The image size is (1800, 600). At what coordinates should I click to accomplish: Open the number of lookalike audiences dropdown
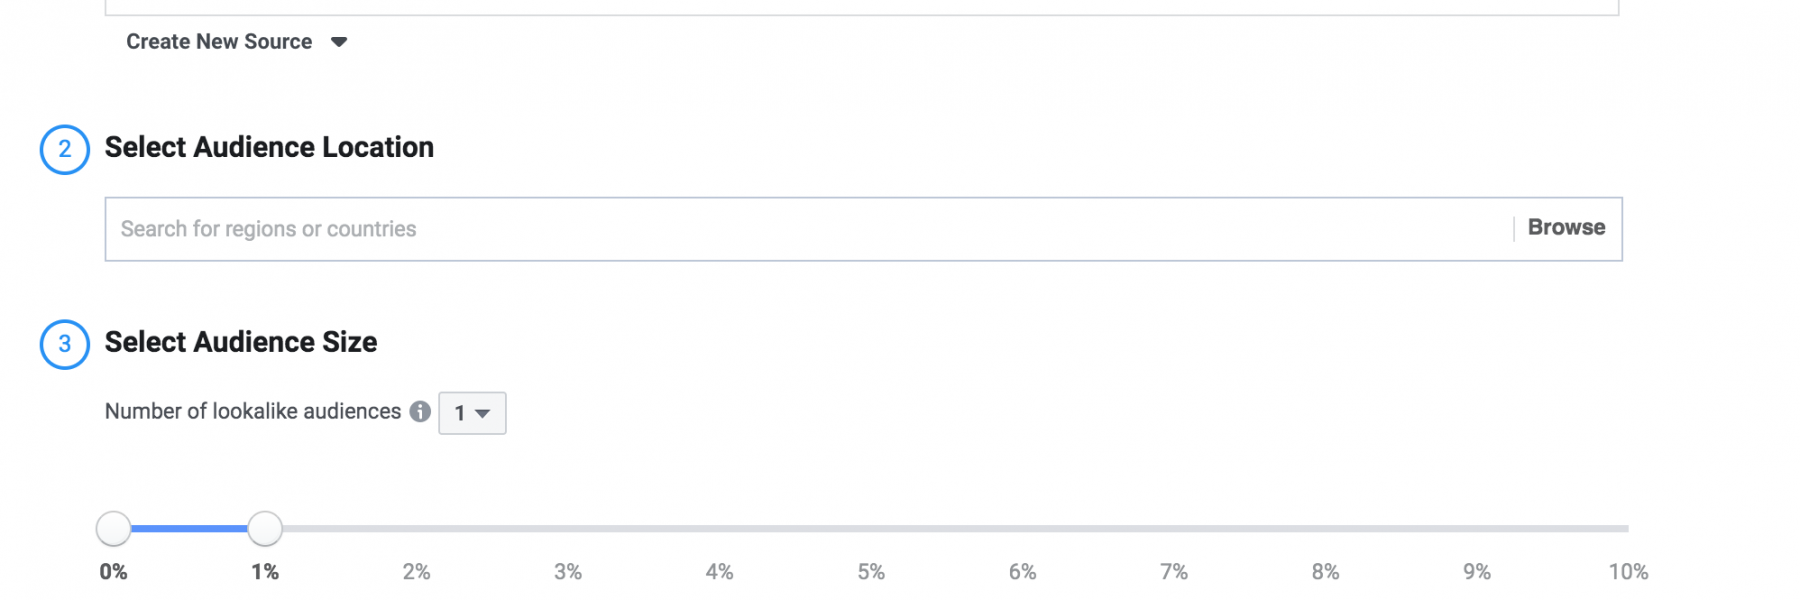[472, 413]
